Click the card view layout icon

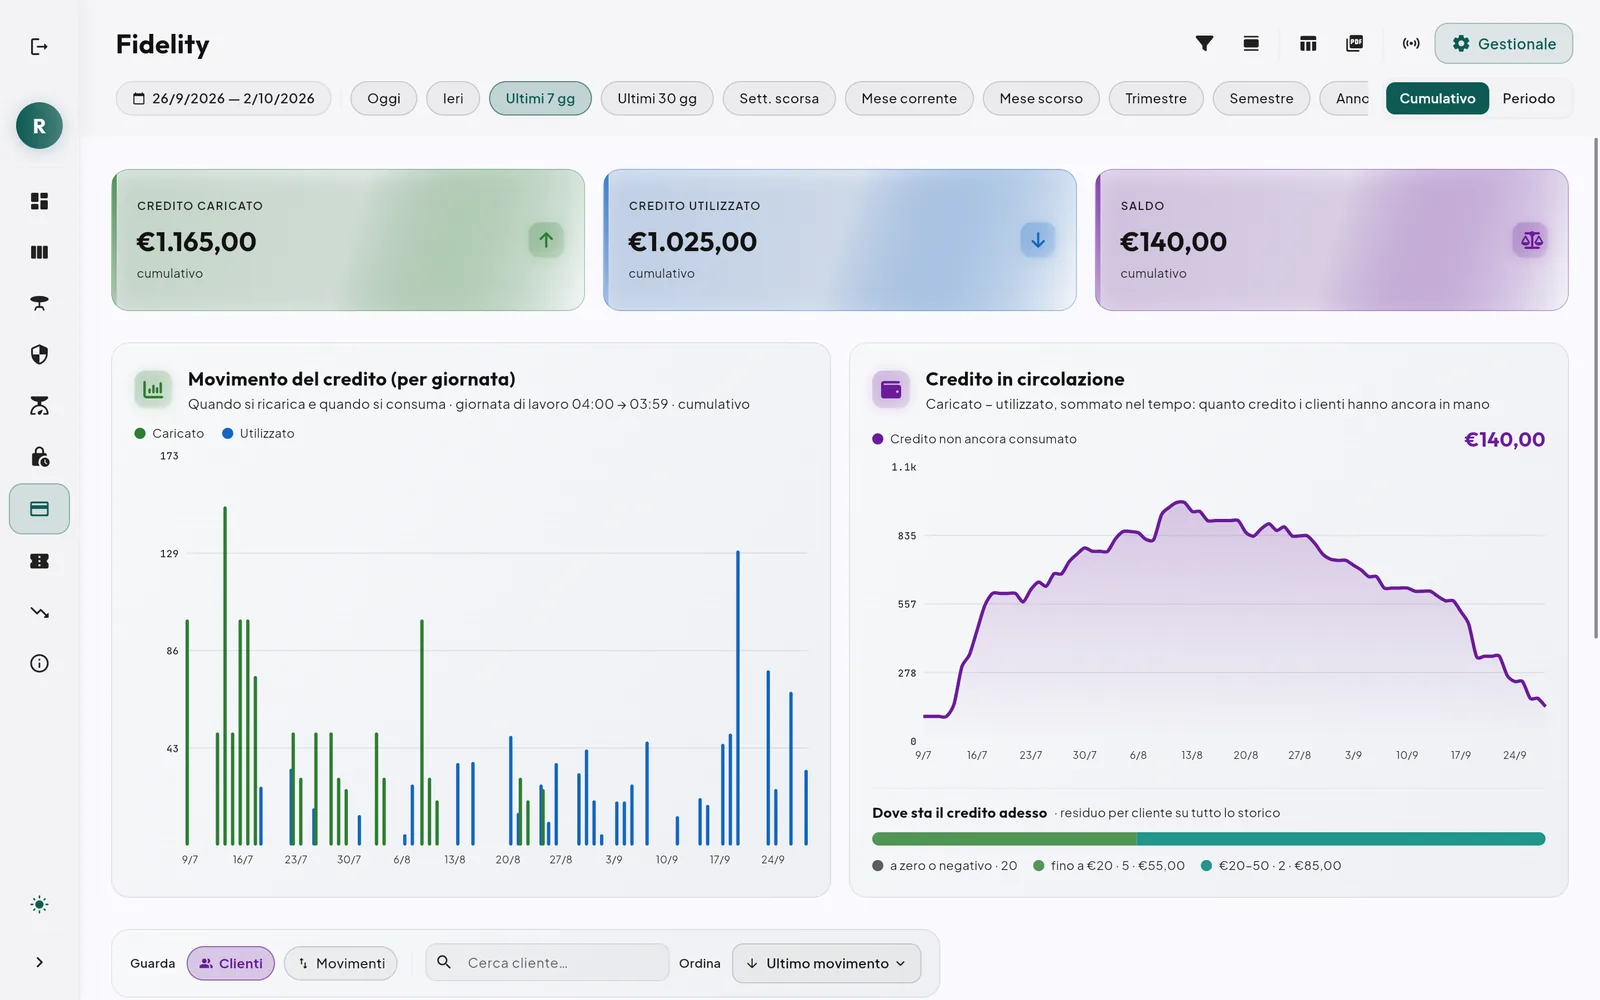[x=1251, y=43]
